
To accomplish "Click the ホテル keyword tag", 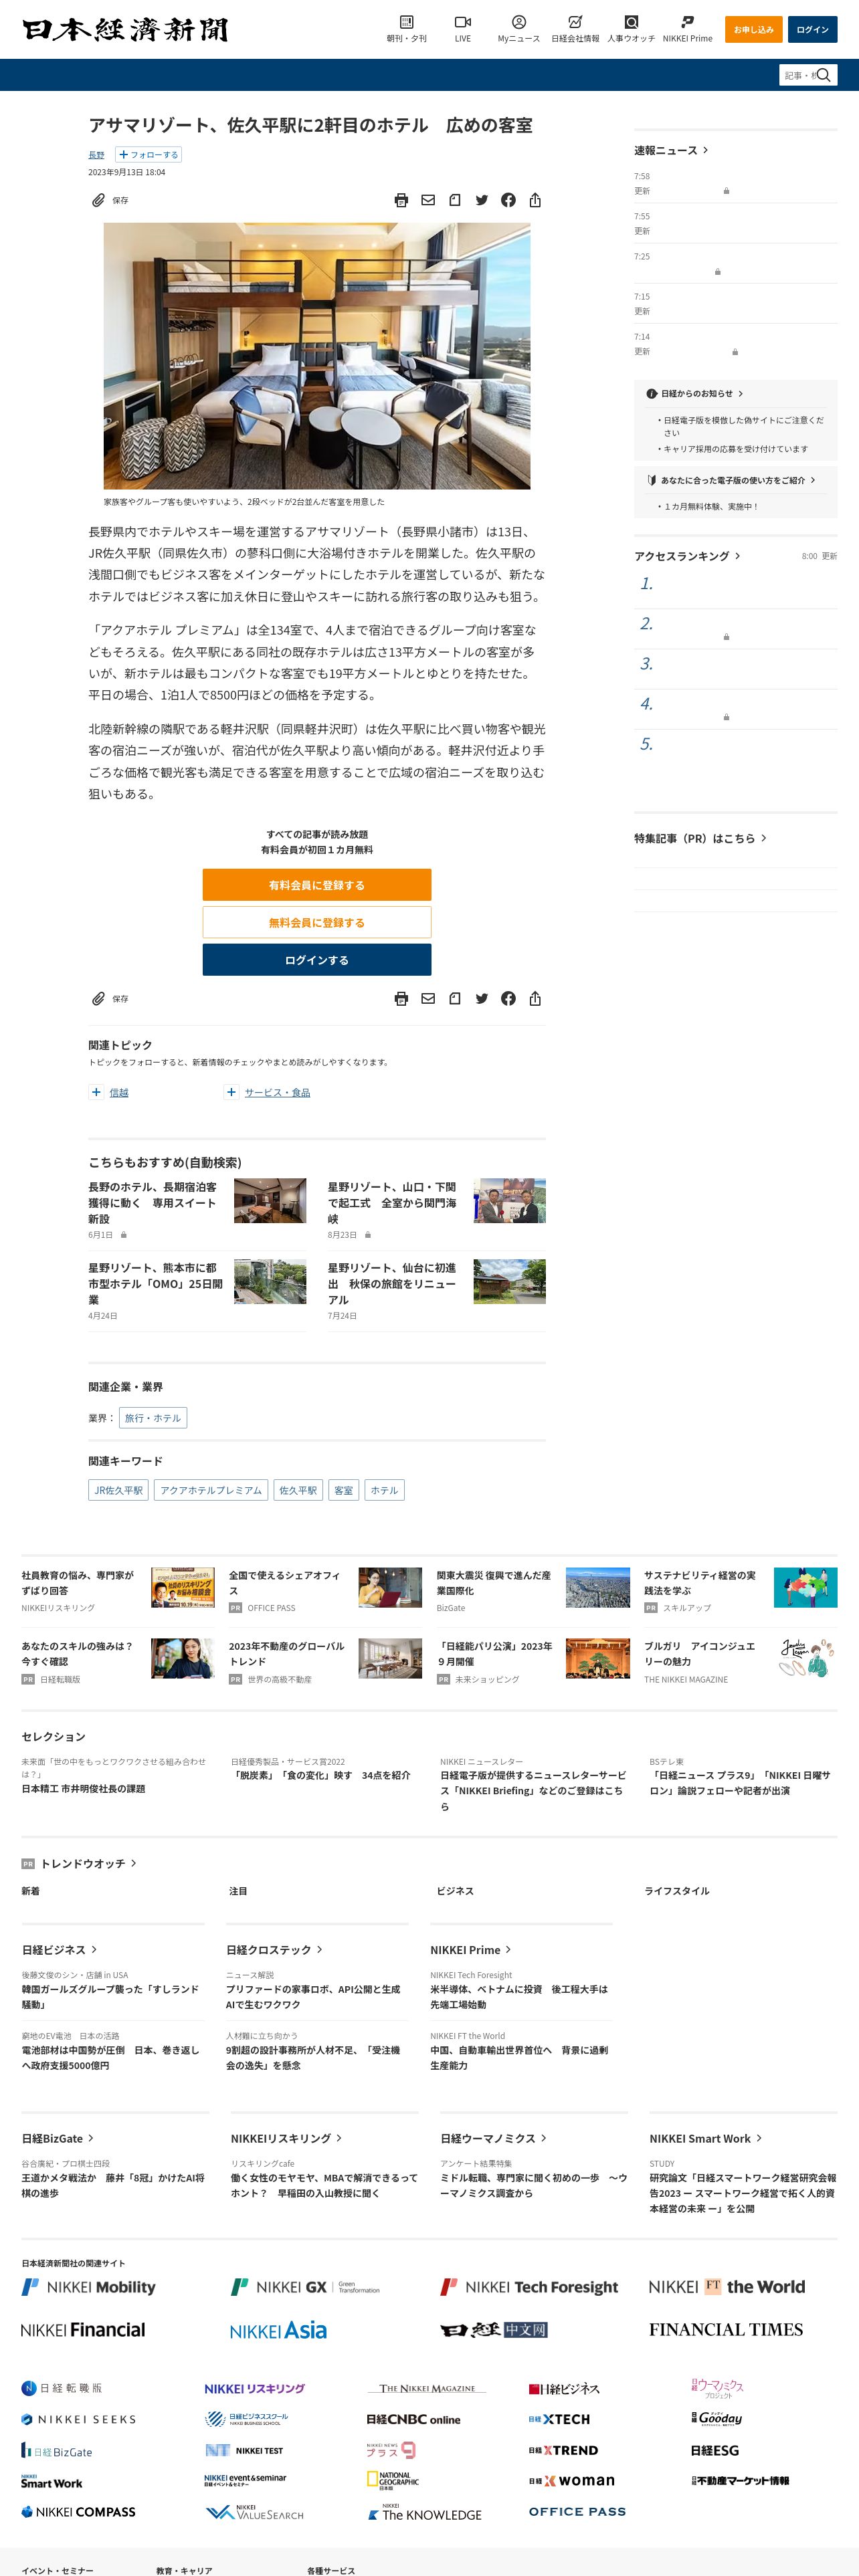I will tap(384, 1490).
